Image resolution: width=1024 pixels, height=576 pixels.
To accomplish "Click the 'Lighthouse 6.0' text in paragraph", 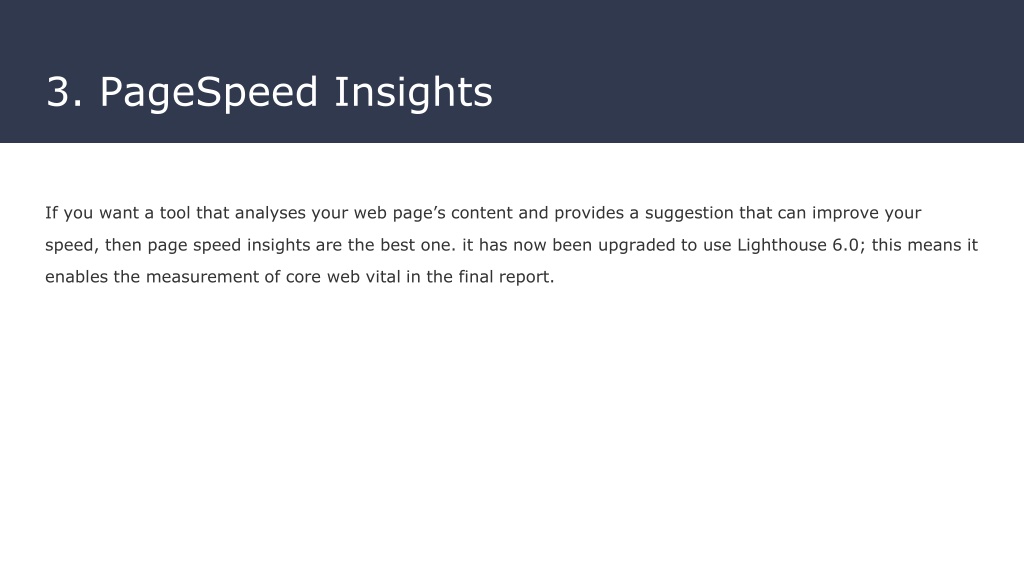I will point(797,245).
